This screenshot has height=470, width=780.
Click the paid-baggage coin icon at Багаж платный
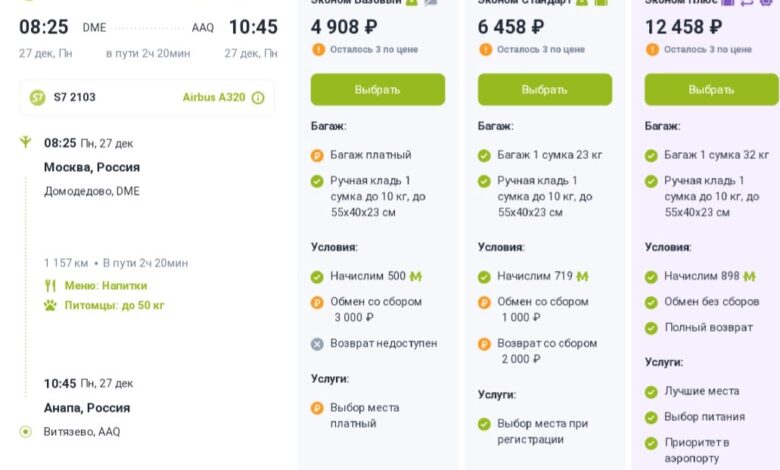pos(317,155)
